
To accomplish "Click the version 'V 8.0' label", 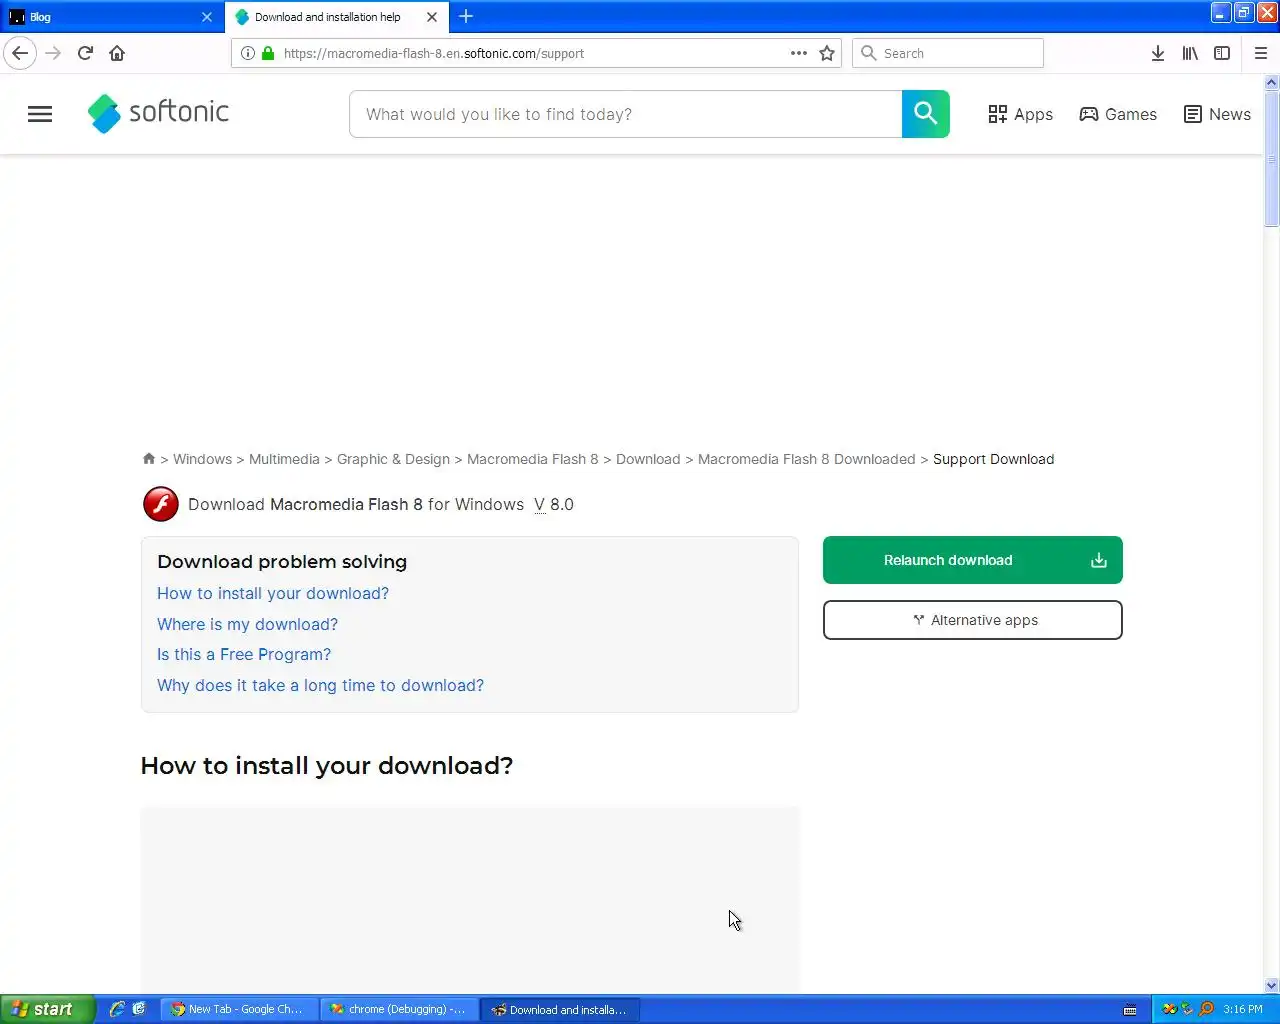I will coord(554,504).
